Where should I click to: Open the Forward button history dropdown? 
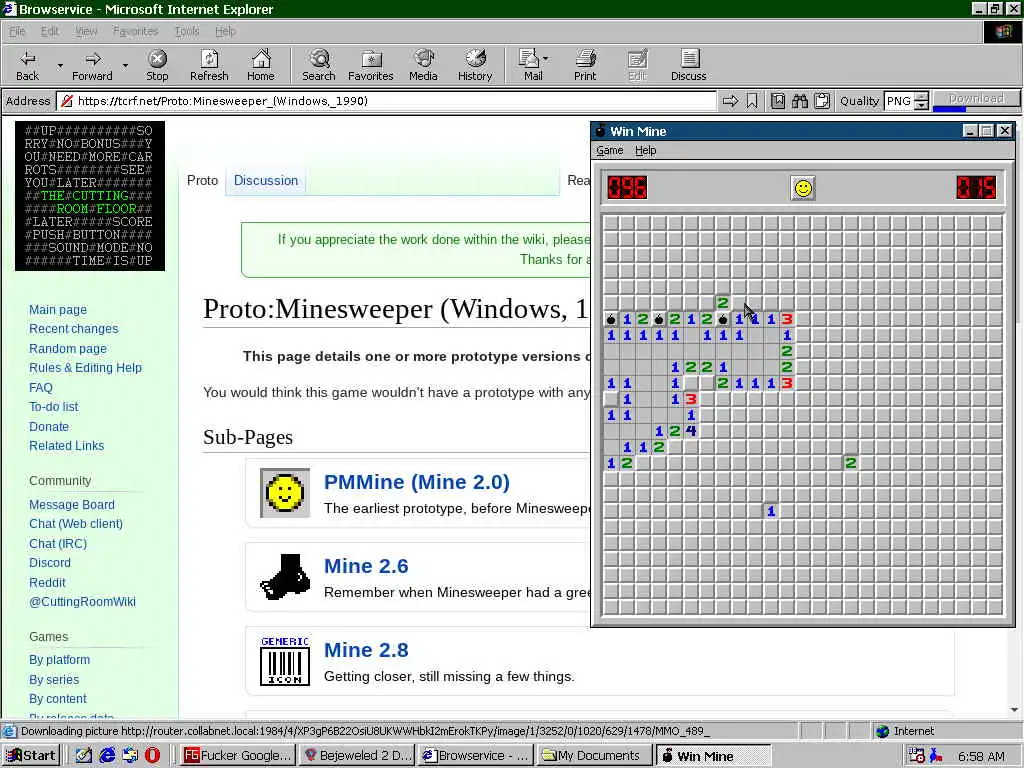(125, 65)
